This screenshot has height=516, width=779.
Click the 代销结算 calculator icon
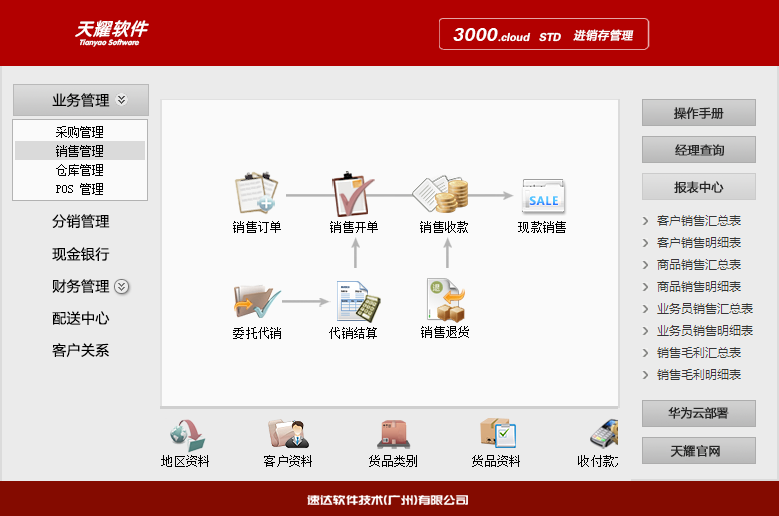click(353, 300)
